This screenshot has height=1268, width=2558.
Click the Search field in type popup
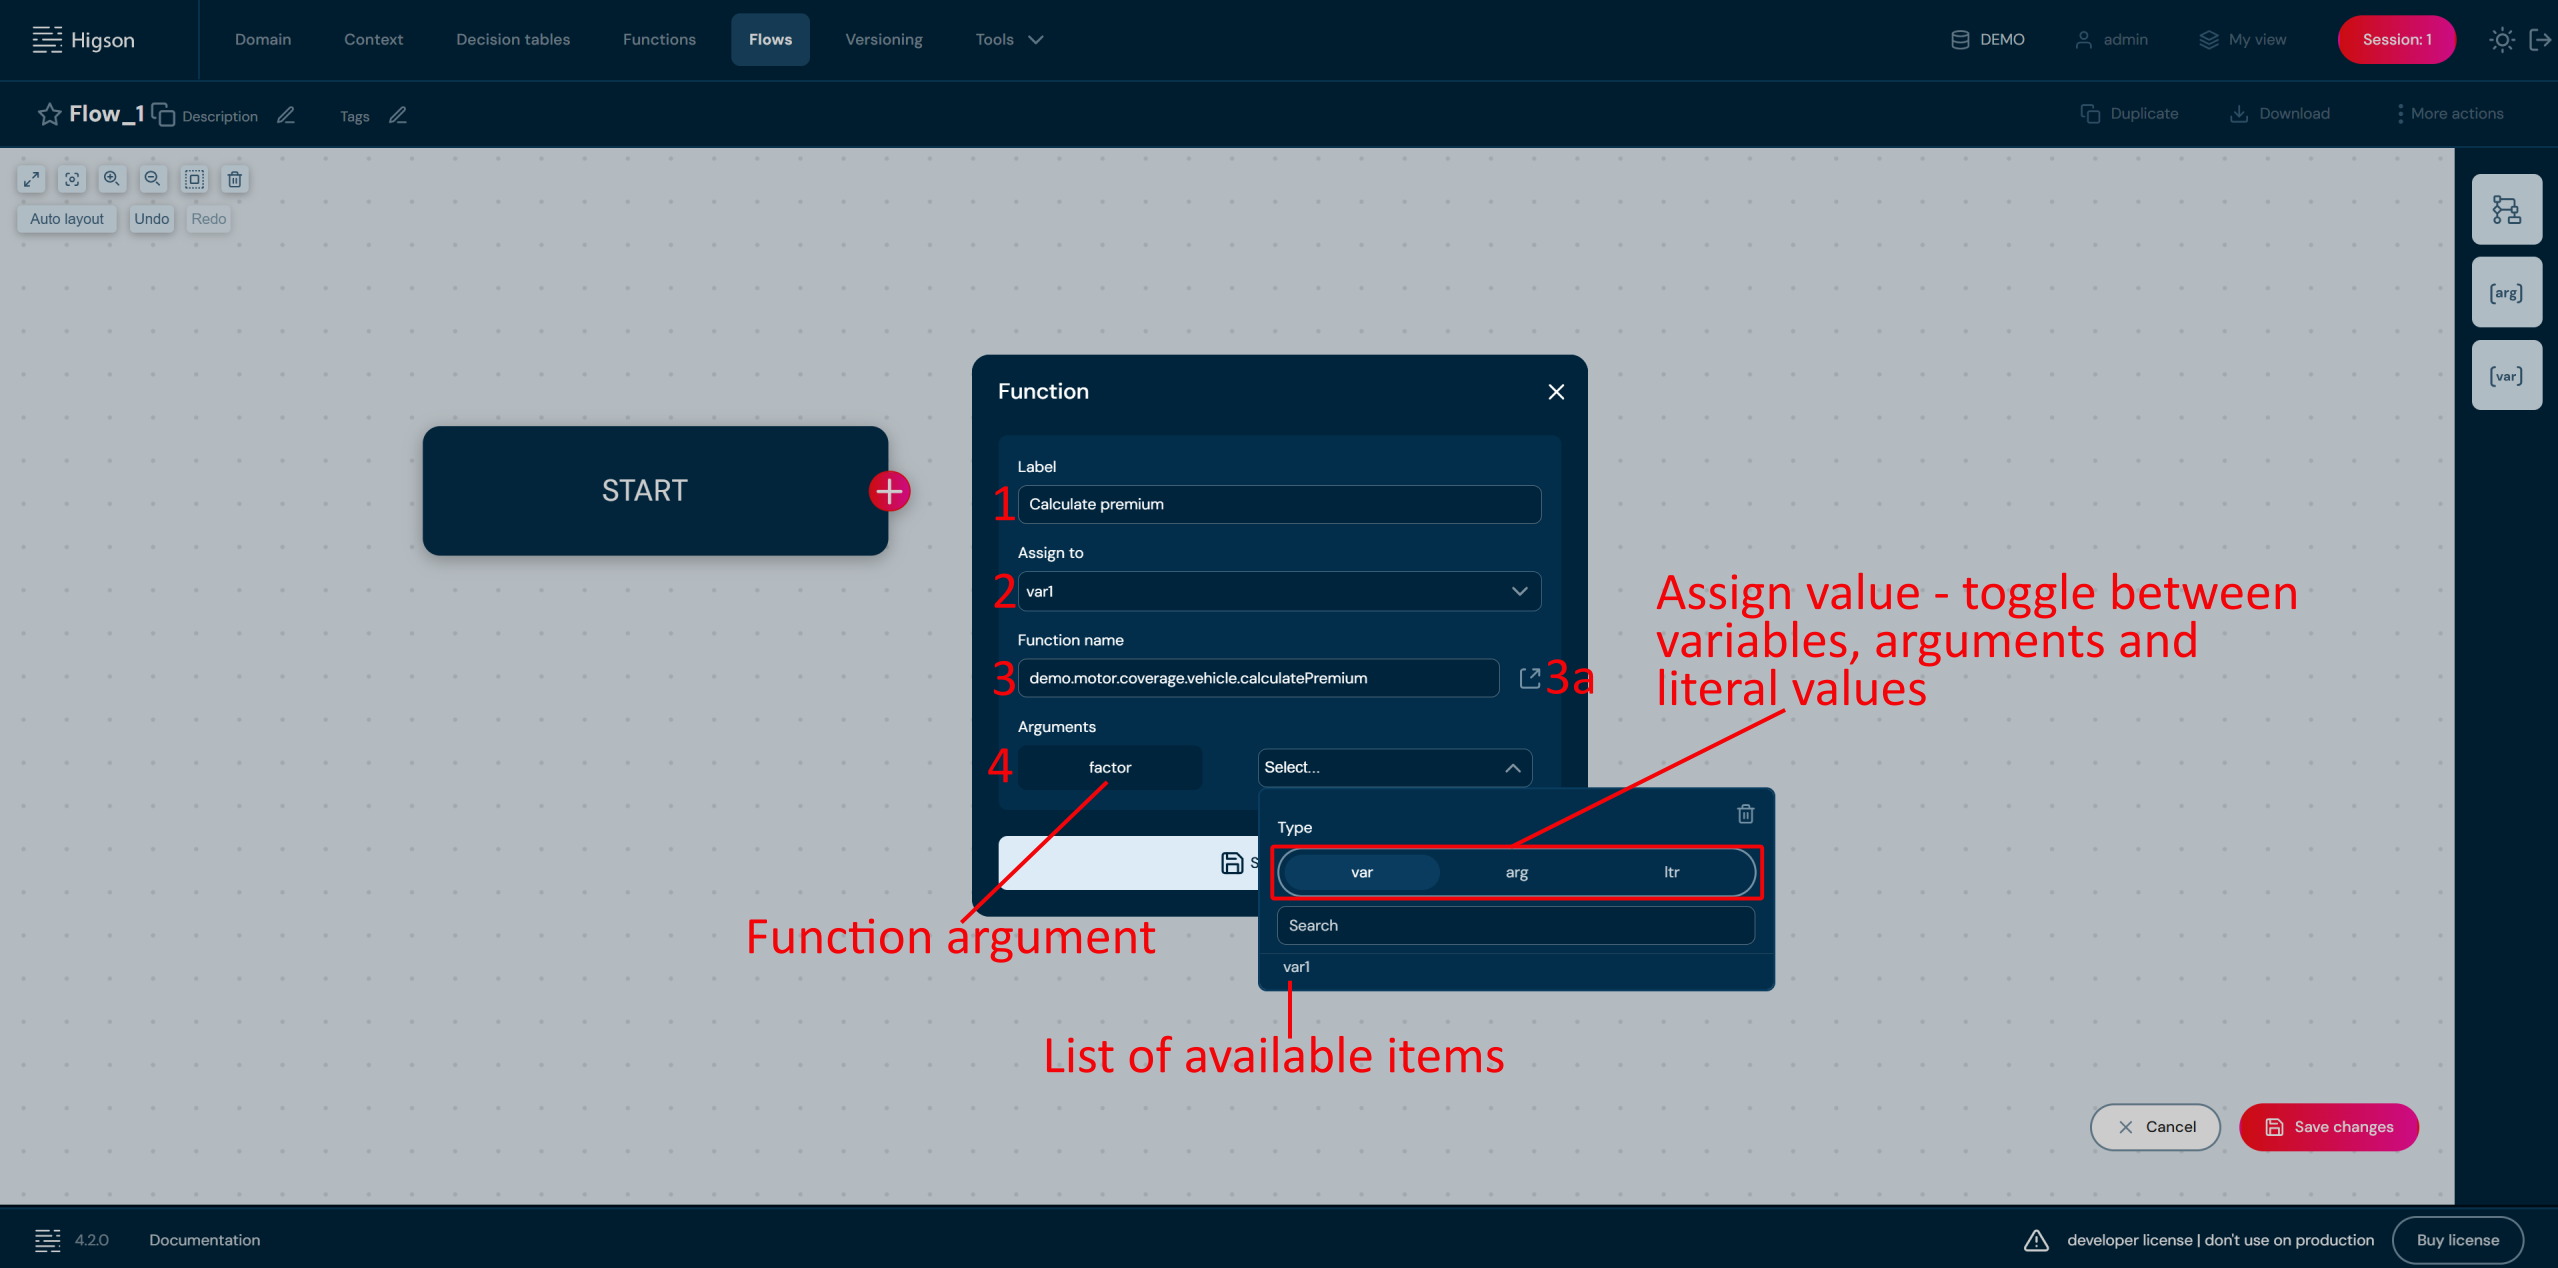pos(1514,925)
